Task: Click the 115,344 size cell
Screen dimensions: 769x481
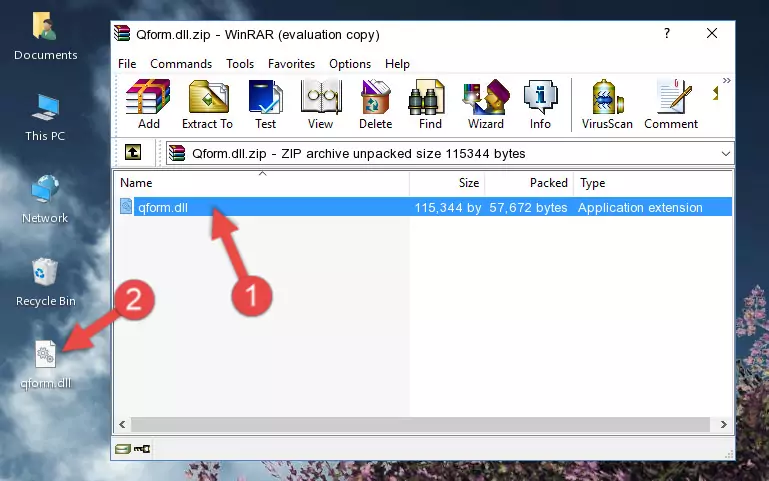Action: [x=448, y=207]
